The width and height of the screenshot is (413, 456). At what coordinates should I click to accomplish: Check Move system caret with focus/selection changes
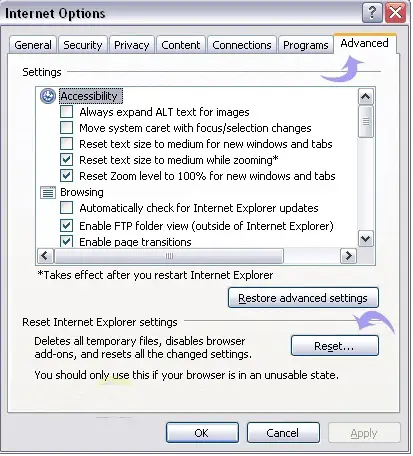coord(66,128)
